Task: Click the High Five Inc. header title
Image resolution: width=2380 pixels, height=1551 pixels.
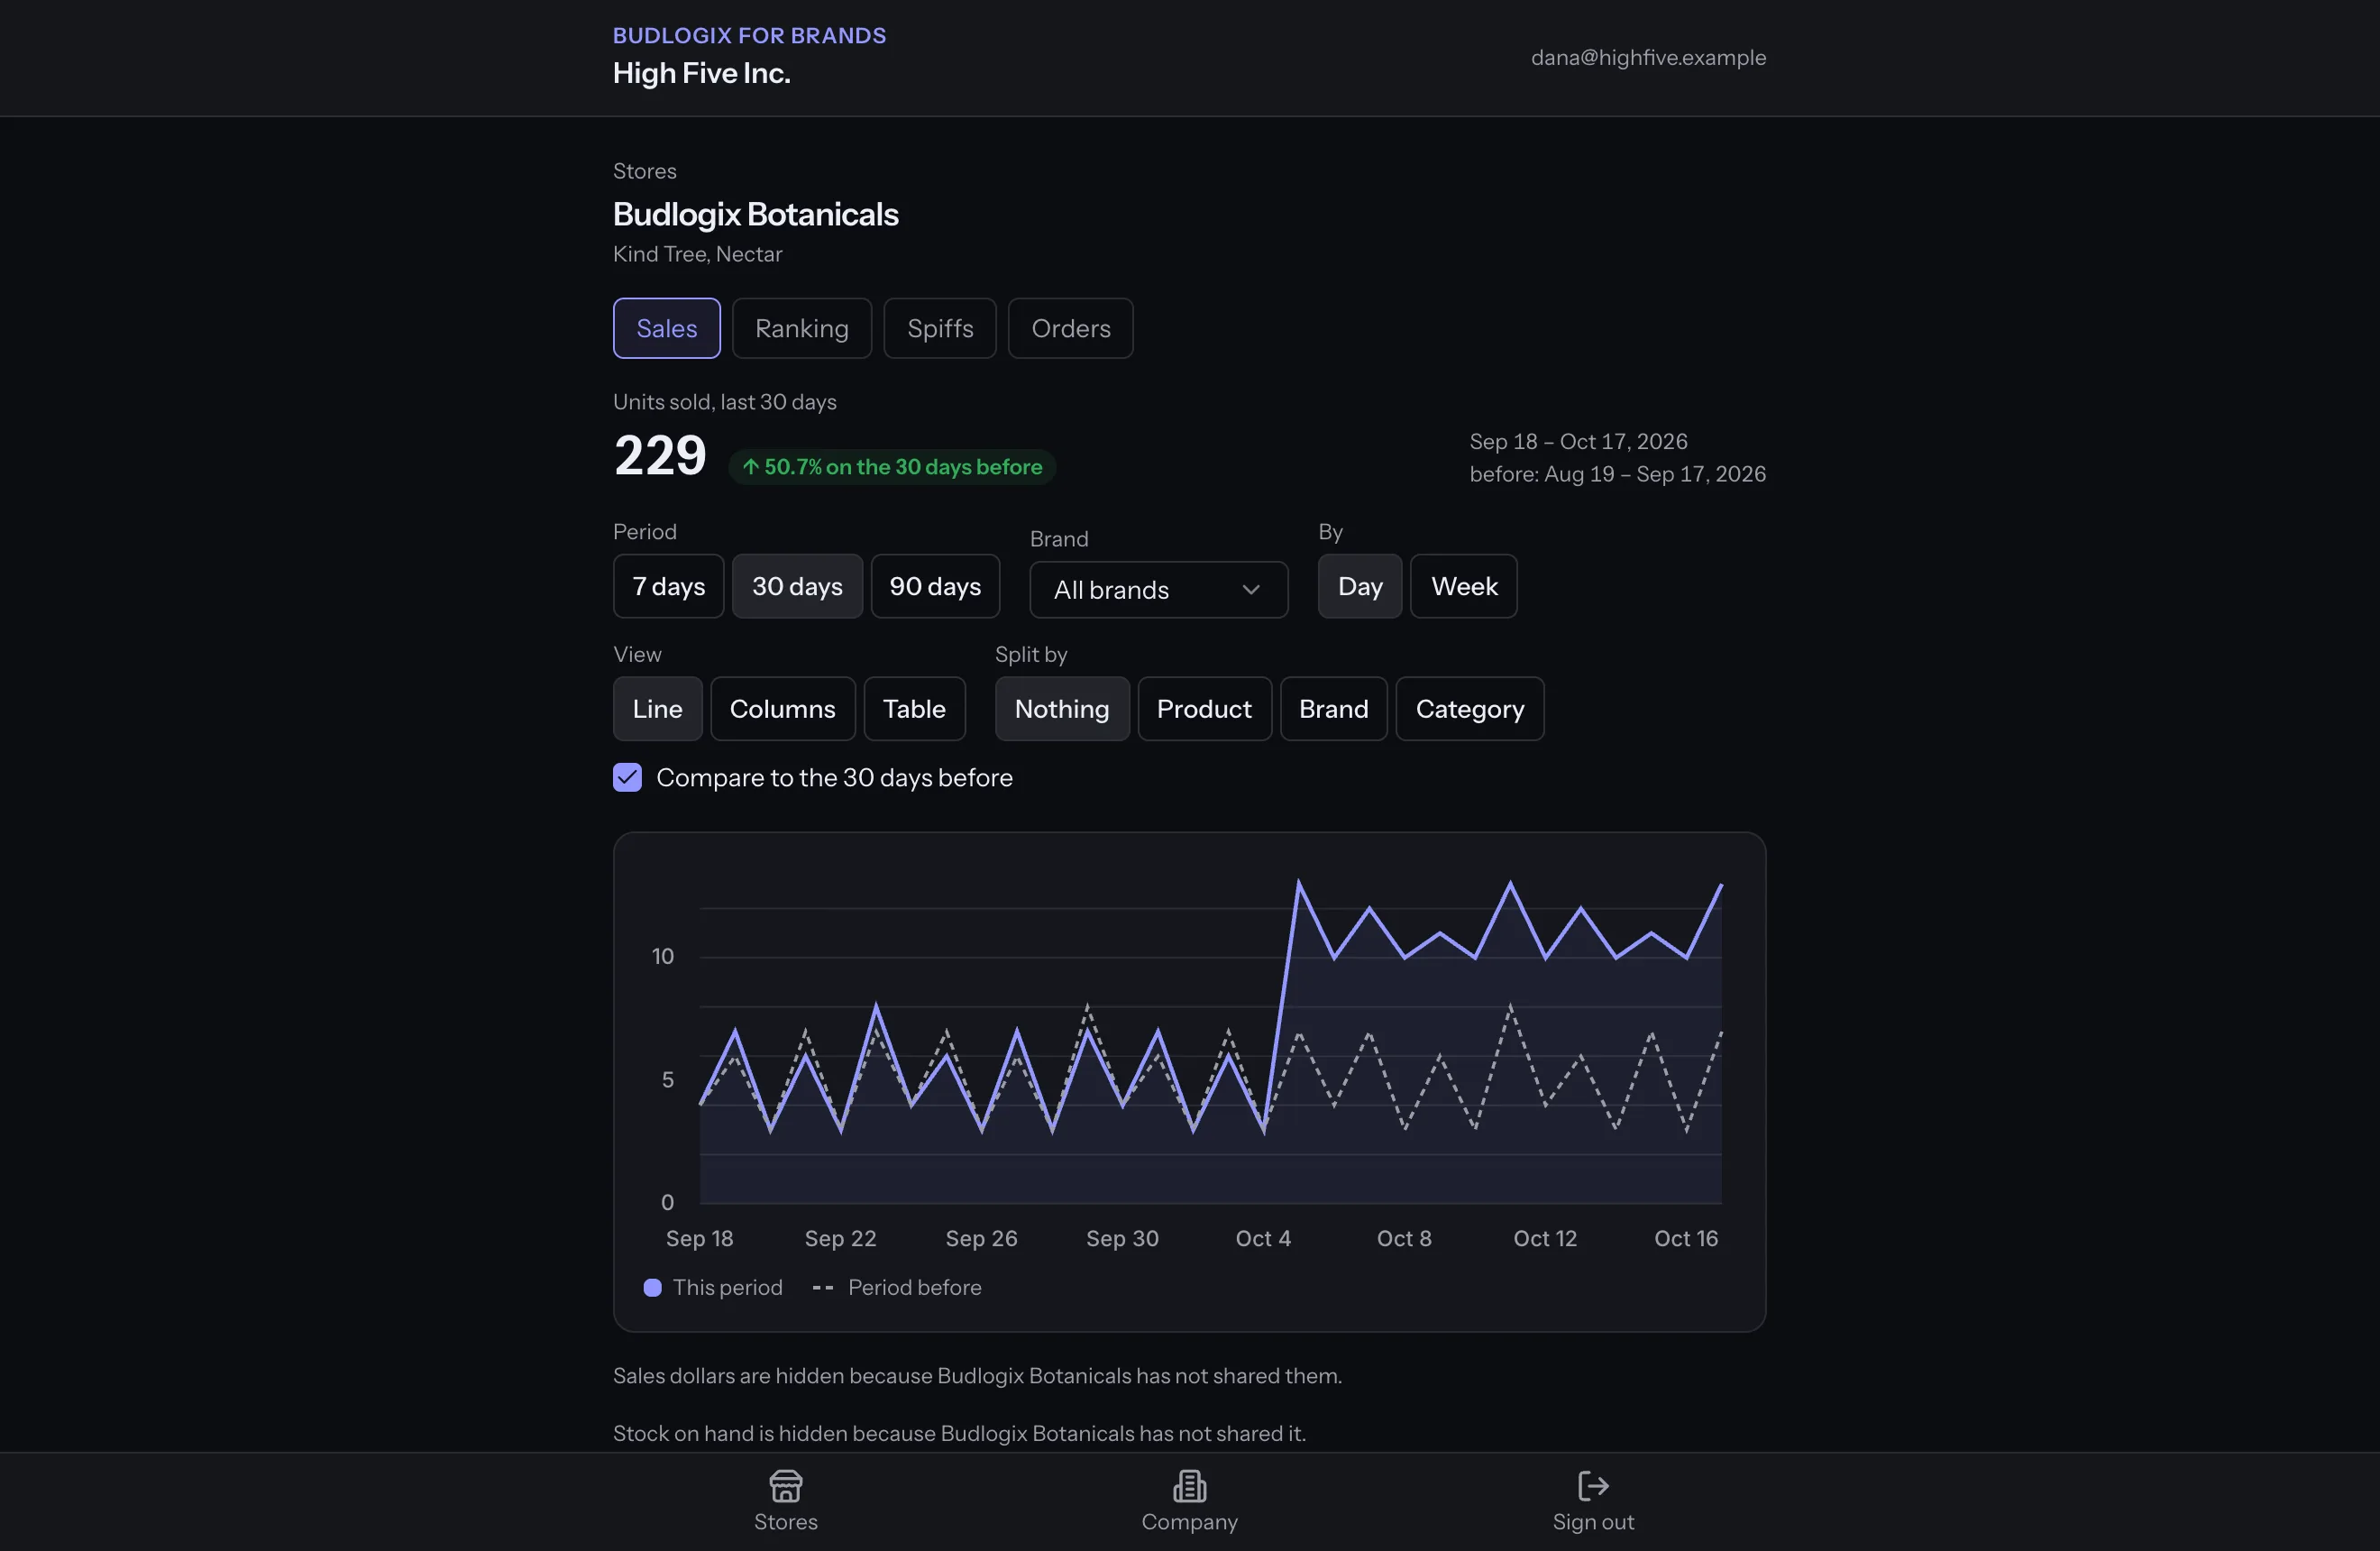Action: coord(701,73)
